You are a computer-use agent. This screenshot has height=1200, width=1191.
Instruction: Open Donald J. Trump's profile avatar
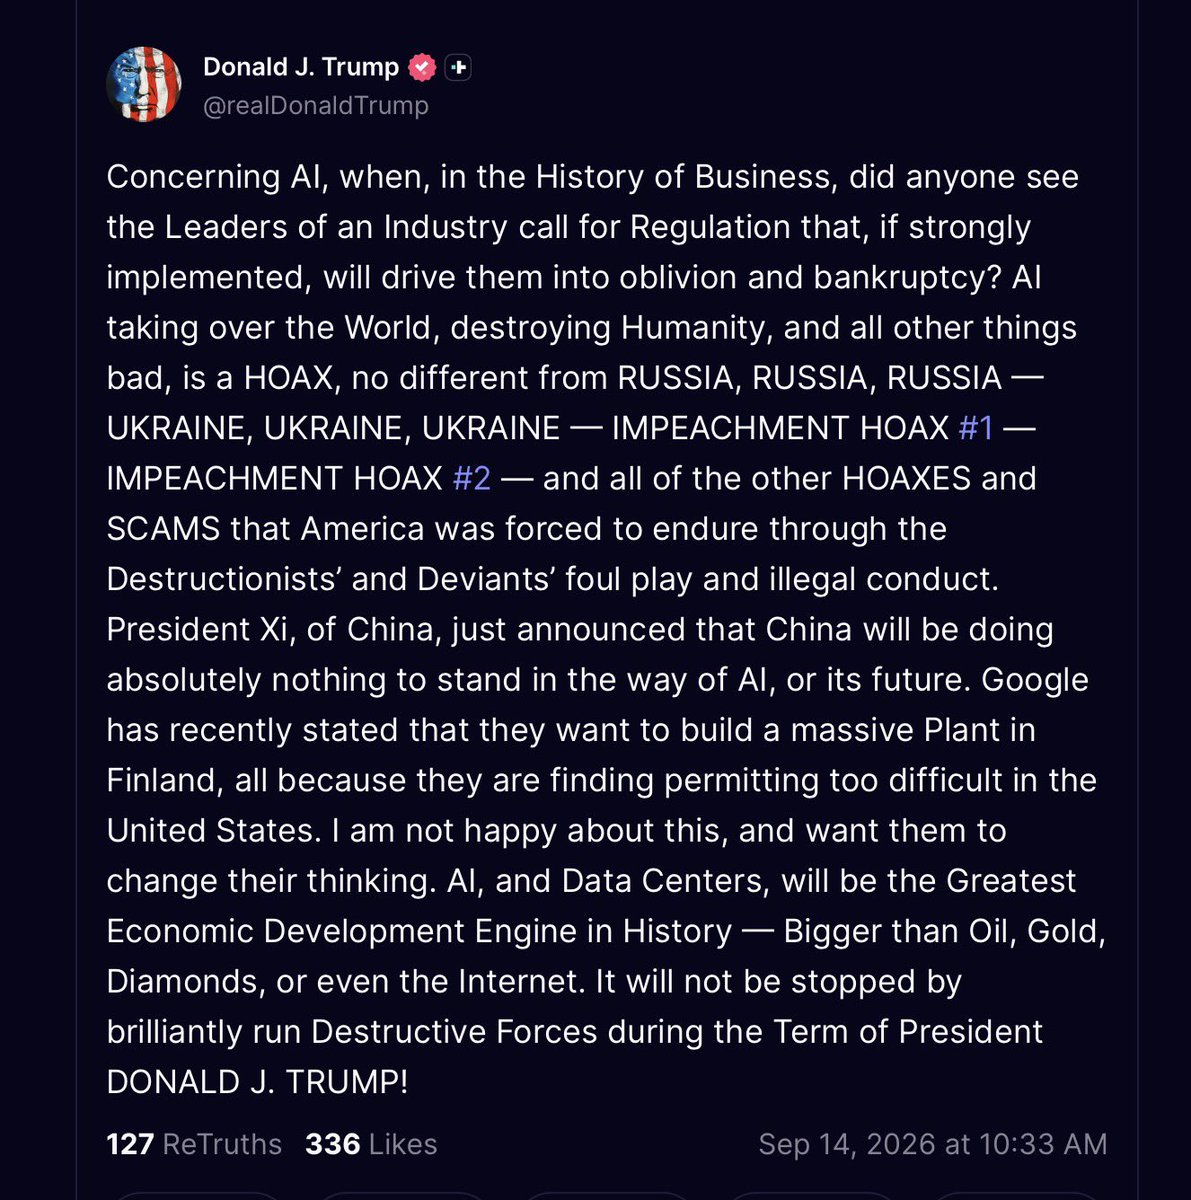pyautogui.click(x=144, y=85)
